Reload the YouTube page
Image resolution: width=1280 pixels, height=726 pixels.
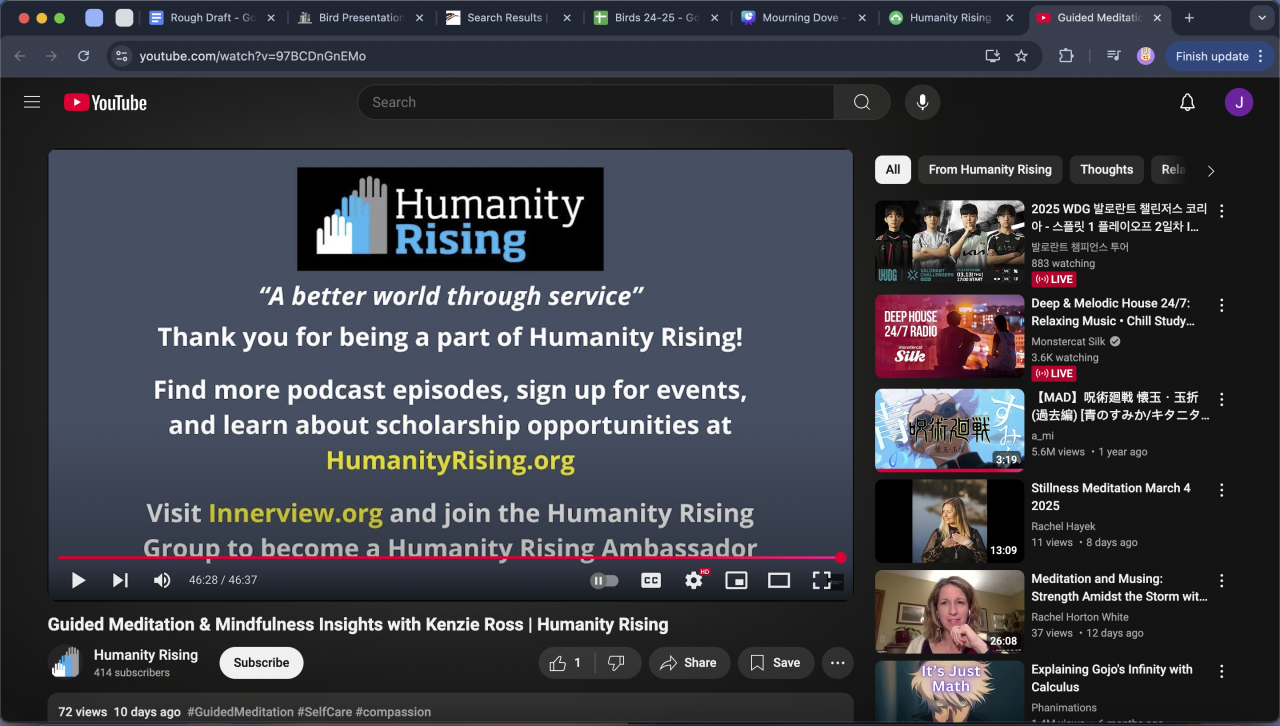coord(83,56)
